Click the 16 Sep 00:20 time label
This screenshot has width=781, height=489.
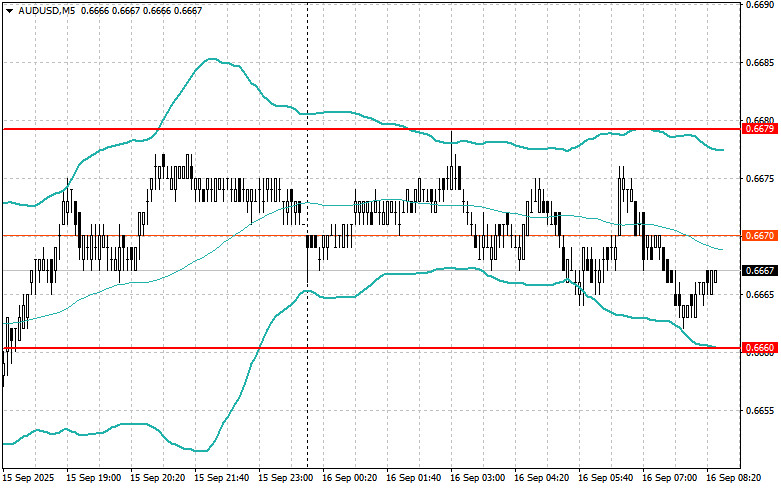point(349,478)
